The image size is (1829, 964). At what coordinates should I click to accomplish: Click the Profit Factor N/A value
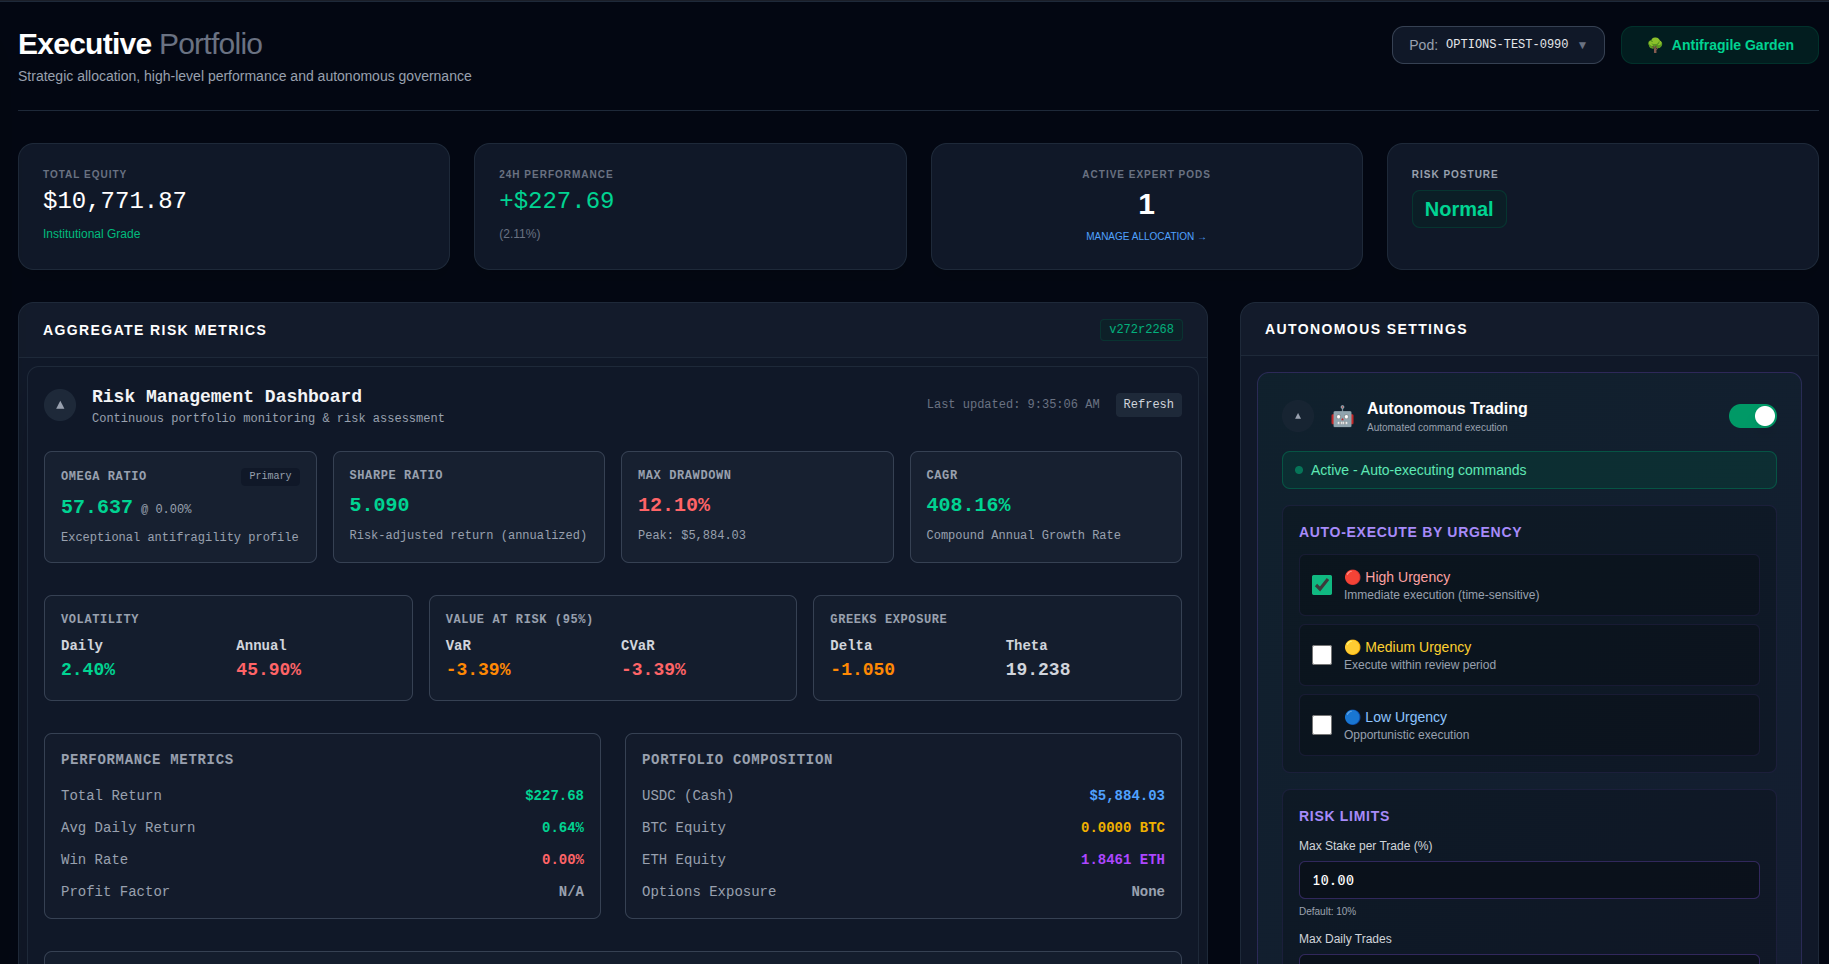[x=571, y=892]
